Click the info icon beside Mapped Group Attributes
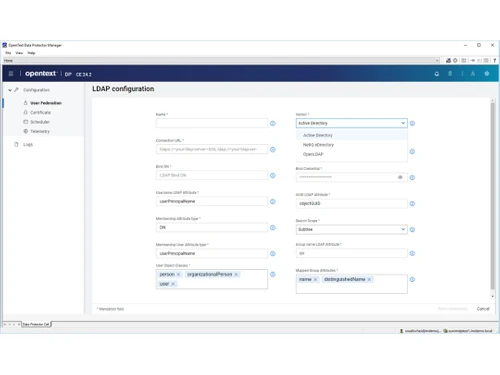 click(412, 279)
